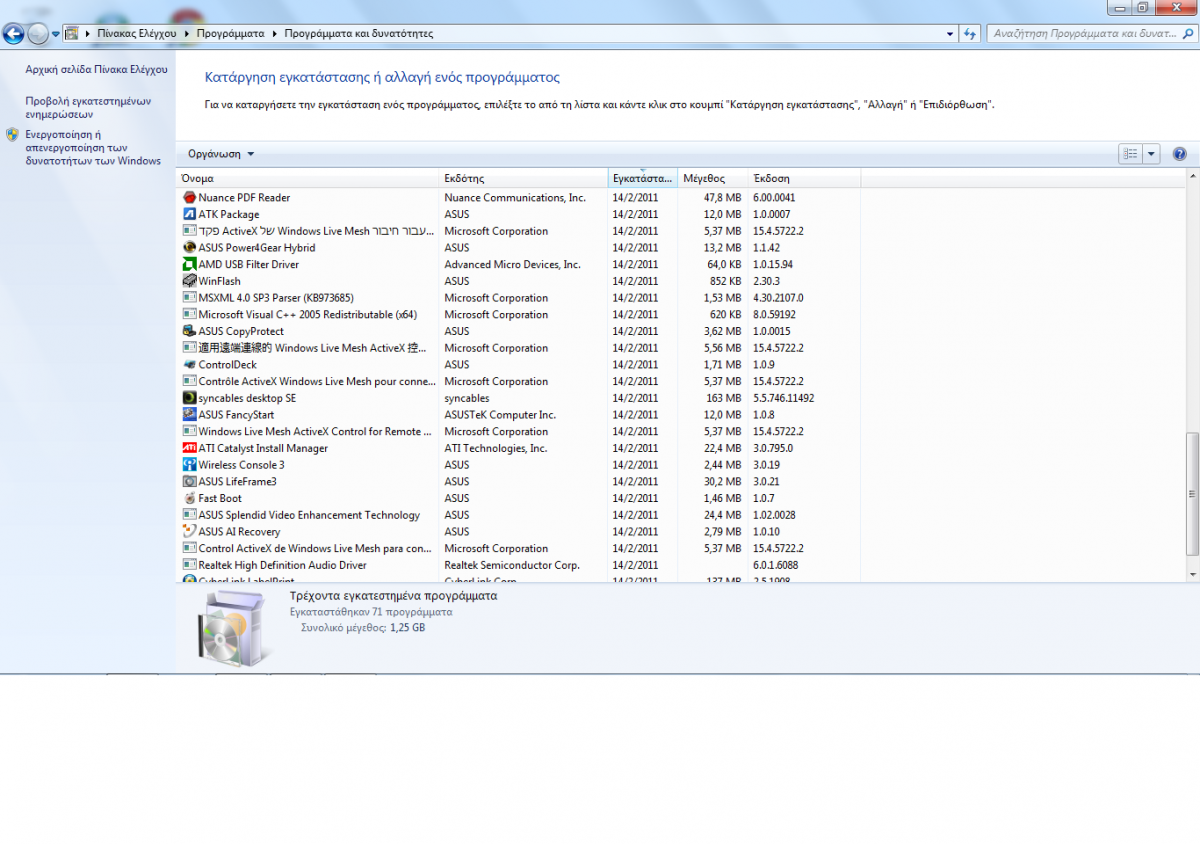Click the refresh button beside the address bar
Viewport: 1200px width, 844px height.
(969, 33)
